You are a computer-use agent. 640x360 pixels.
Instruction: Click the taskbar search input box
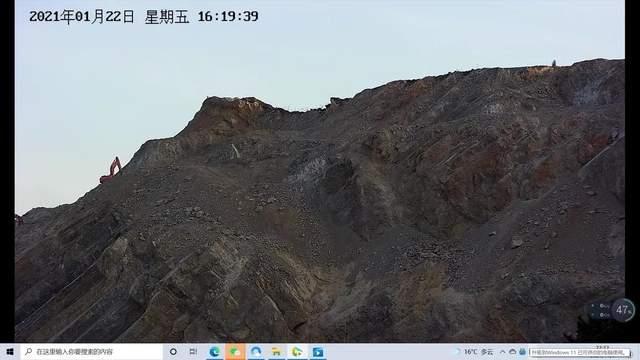click(x=91, y=351)
